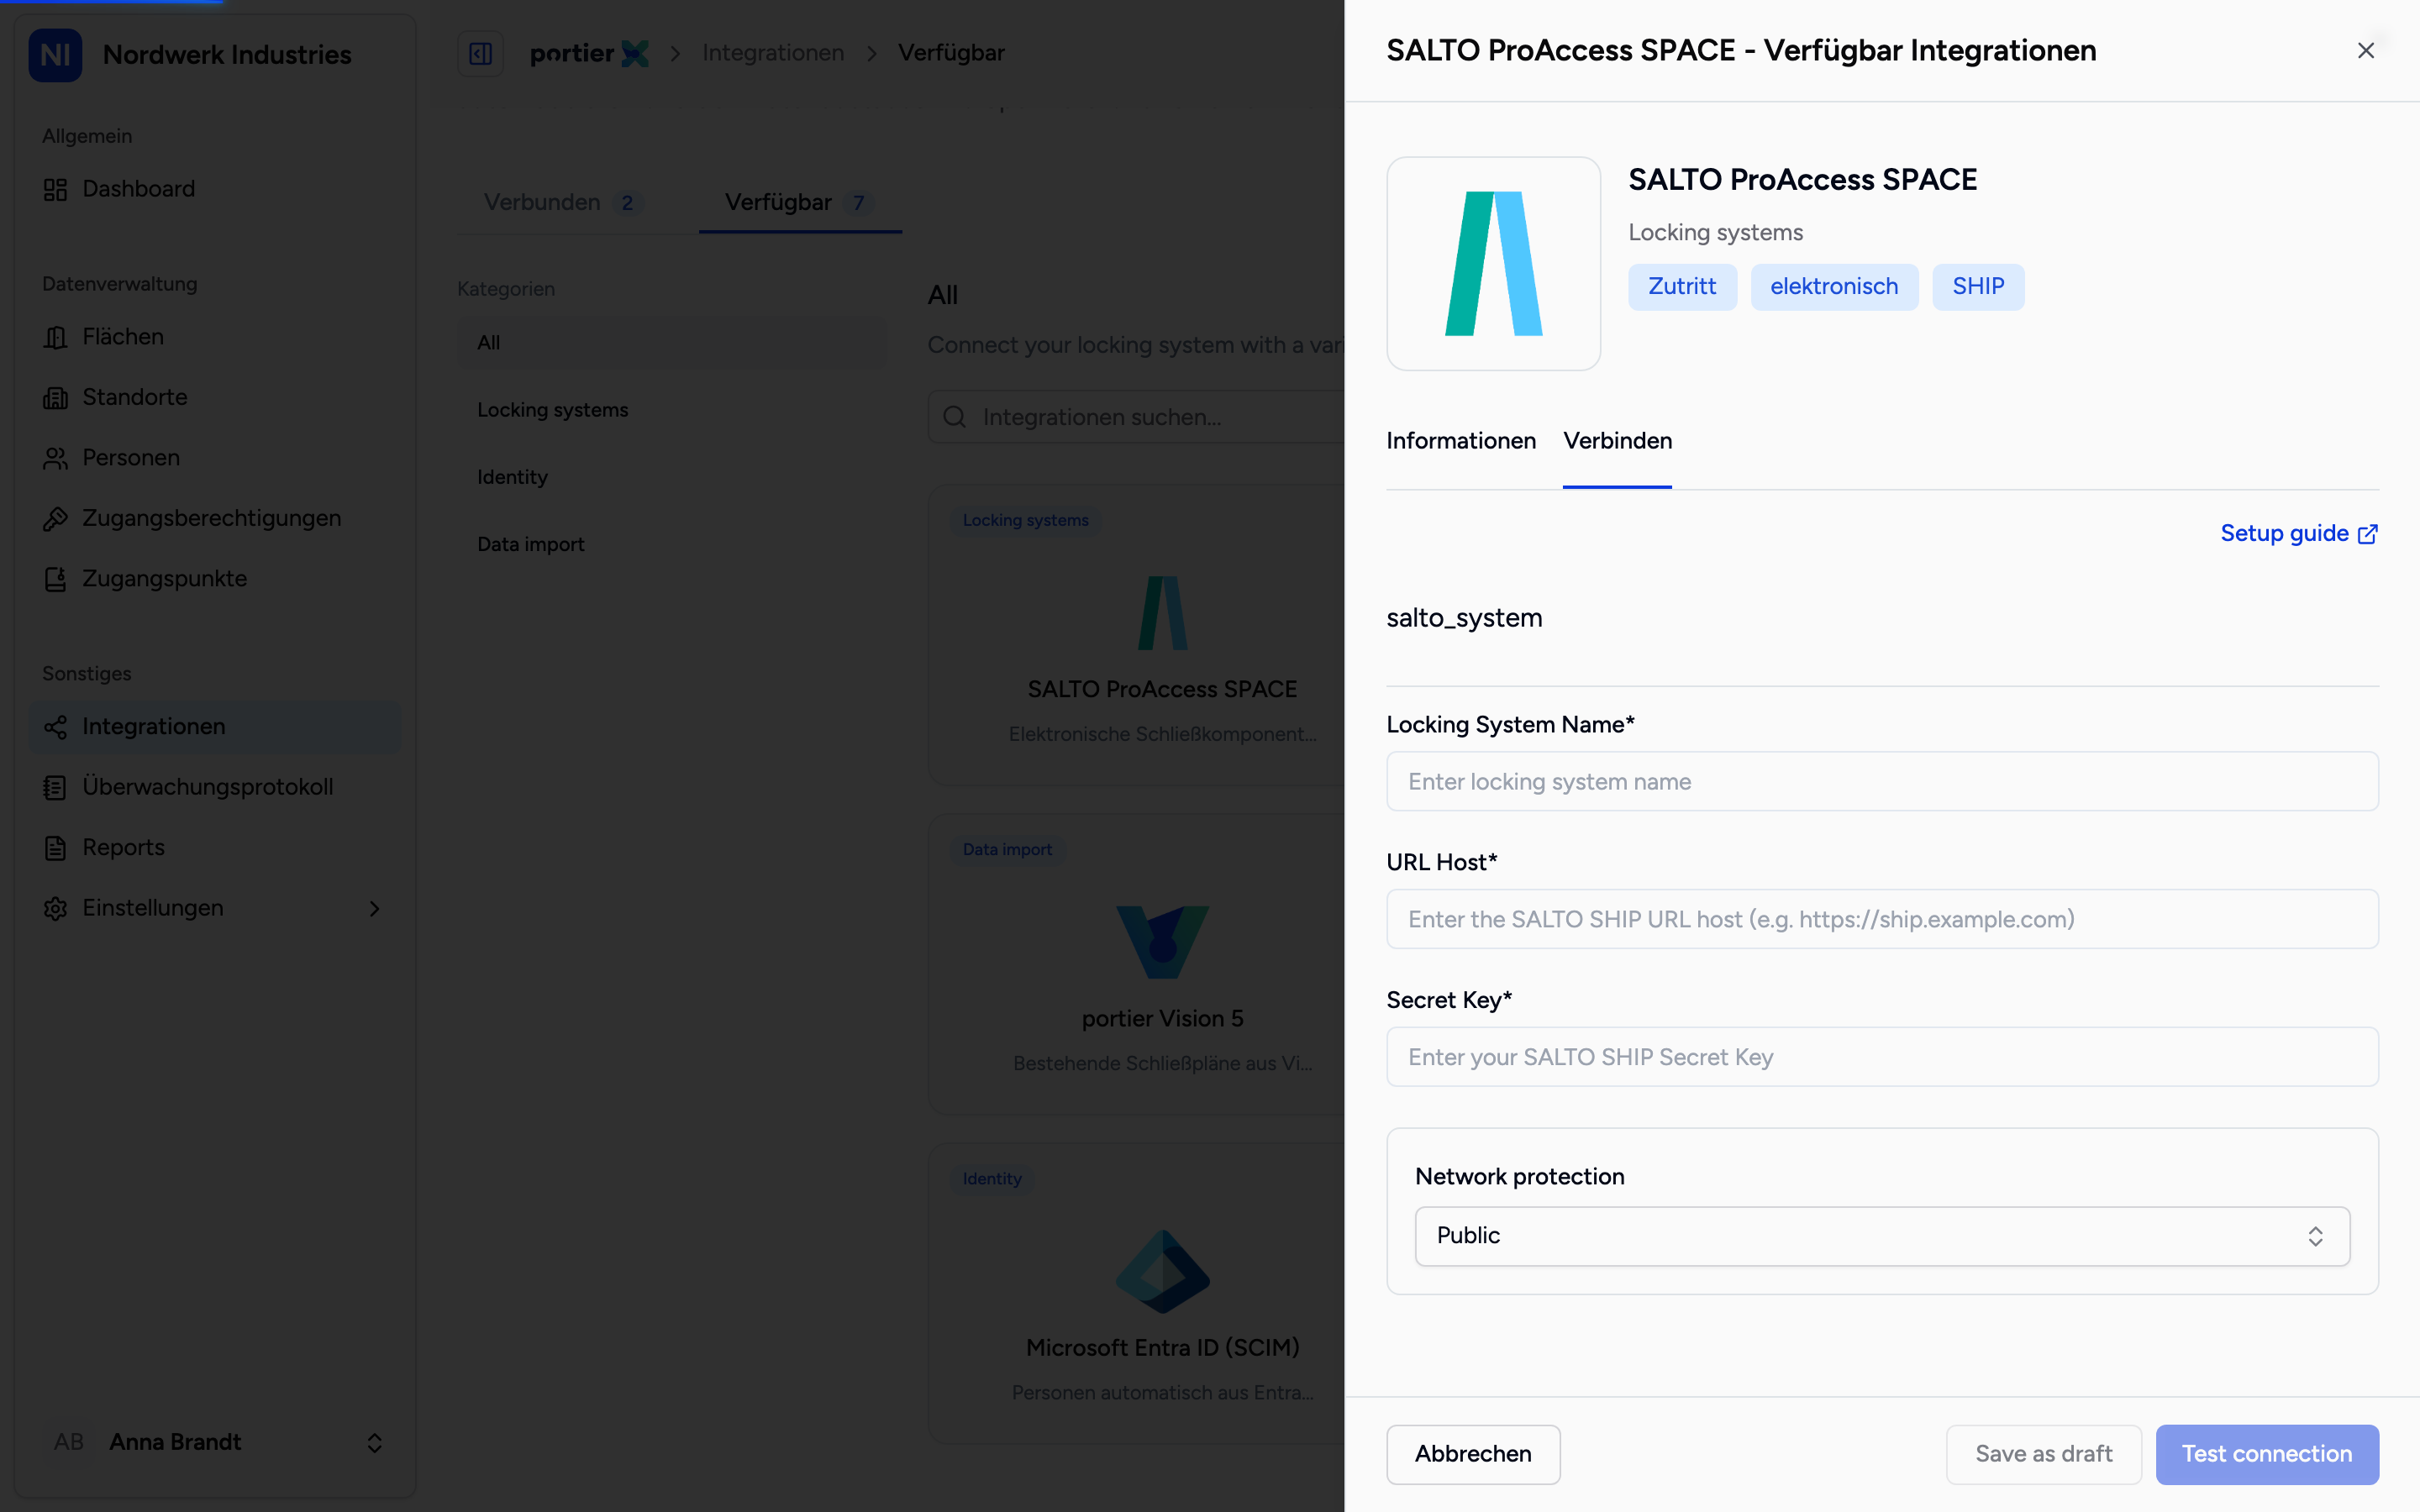This screenshot has width=2420, height=1512.
Task: Select the All category
Action: point(671,343)
